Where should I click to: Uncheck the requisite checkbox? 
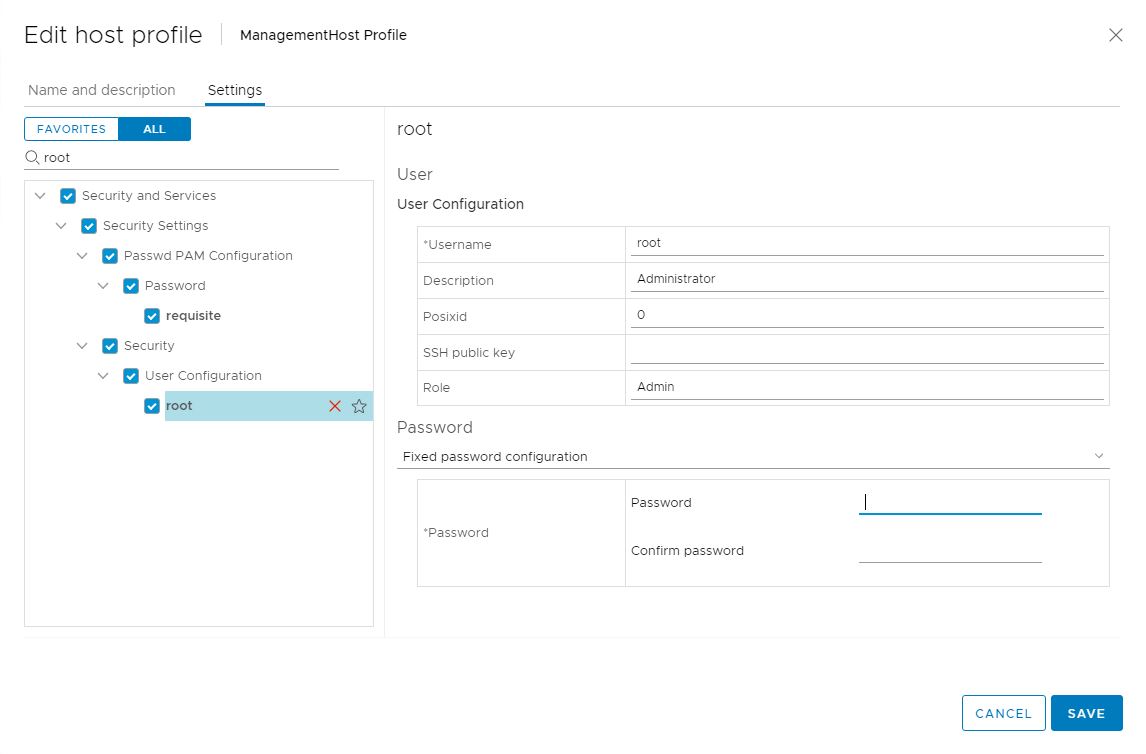(152, 315)
